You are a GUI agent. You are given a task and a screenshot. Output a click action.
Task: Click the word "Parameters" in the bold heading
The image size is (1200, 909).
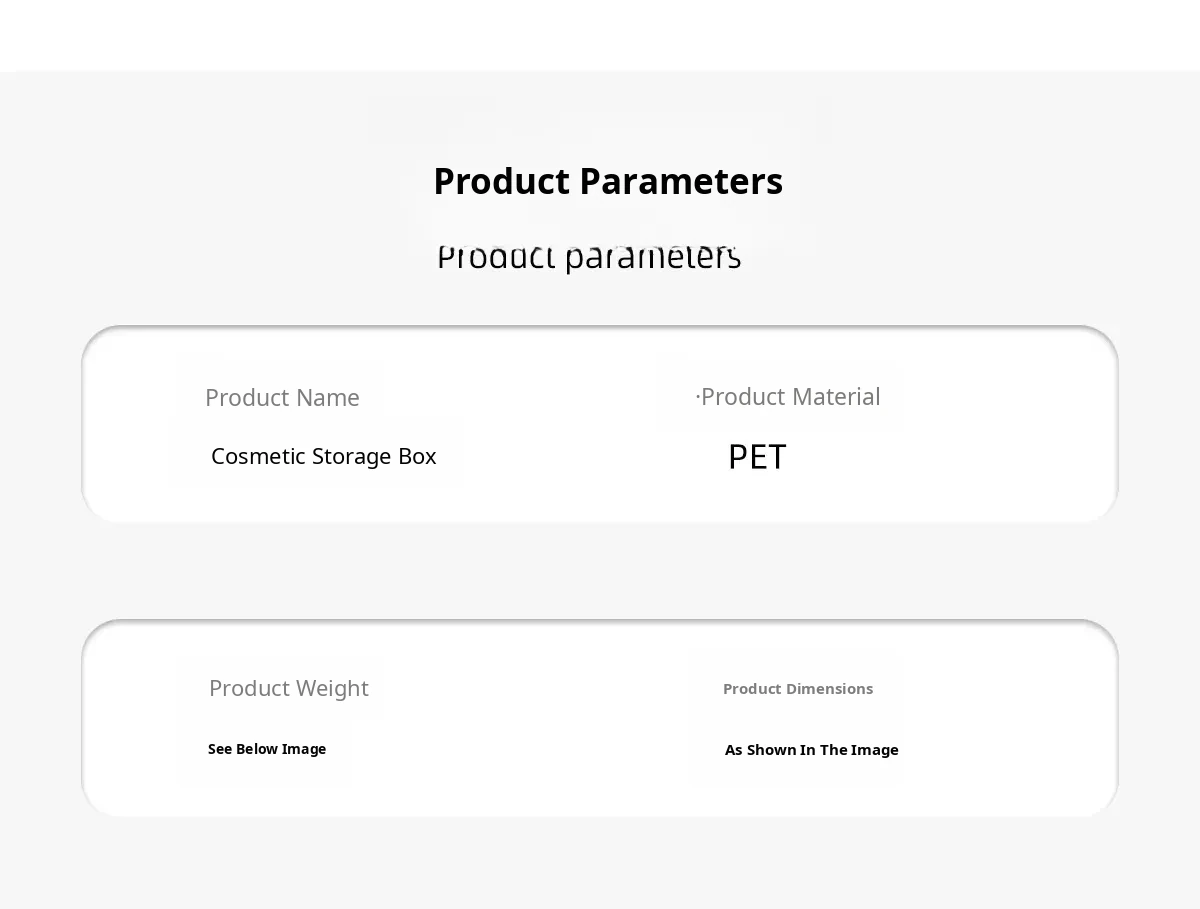[680, 182]
